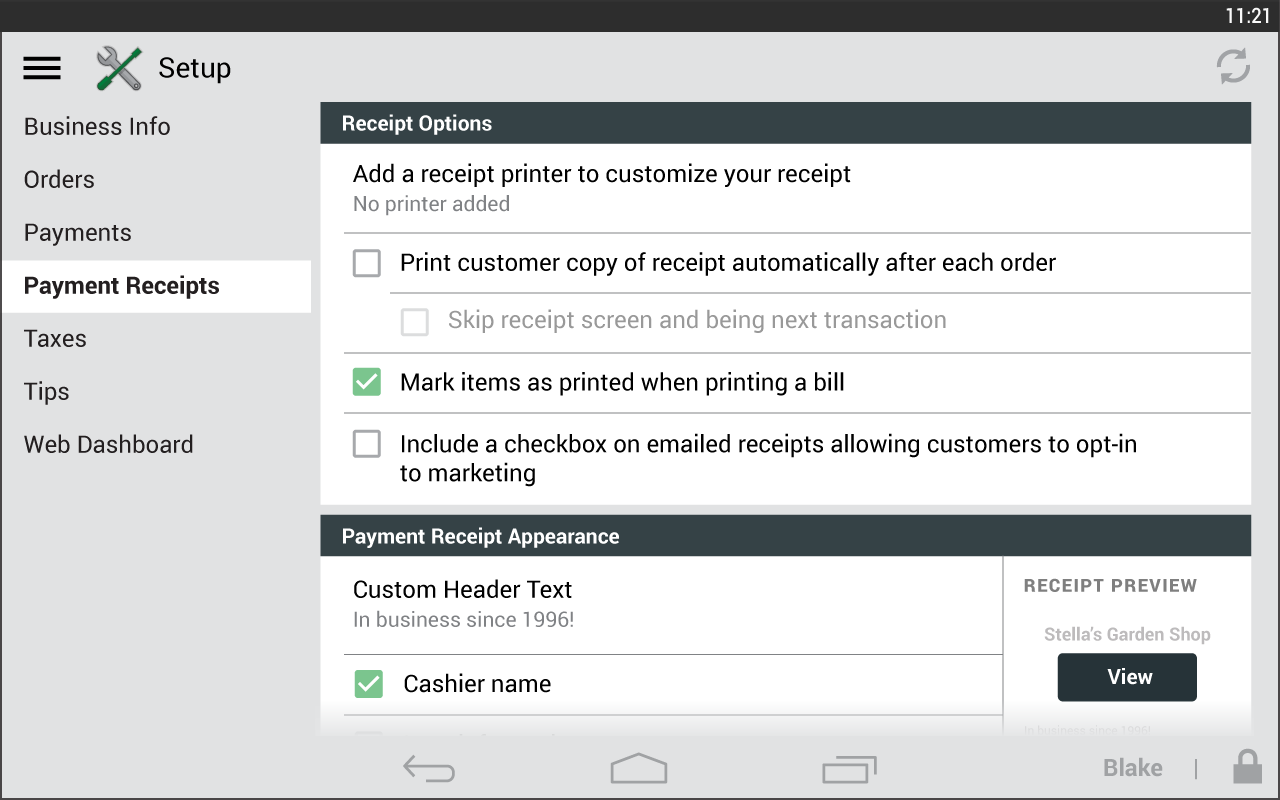1280x800 pixels.
Task: Open Web Dashboard from sidebar
Action: 109,445
